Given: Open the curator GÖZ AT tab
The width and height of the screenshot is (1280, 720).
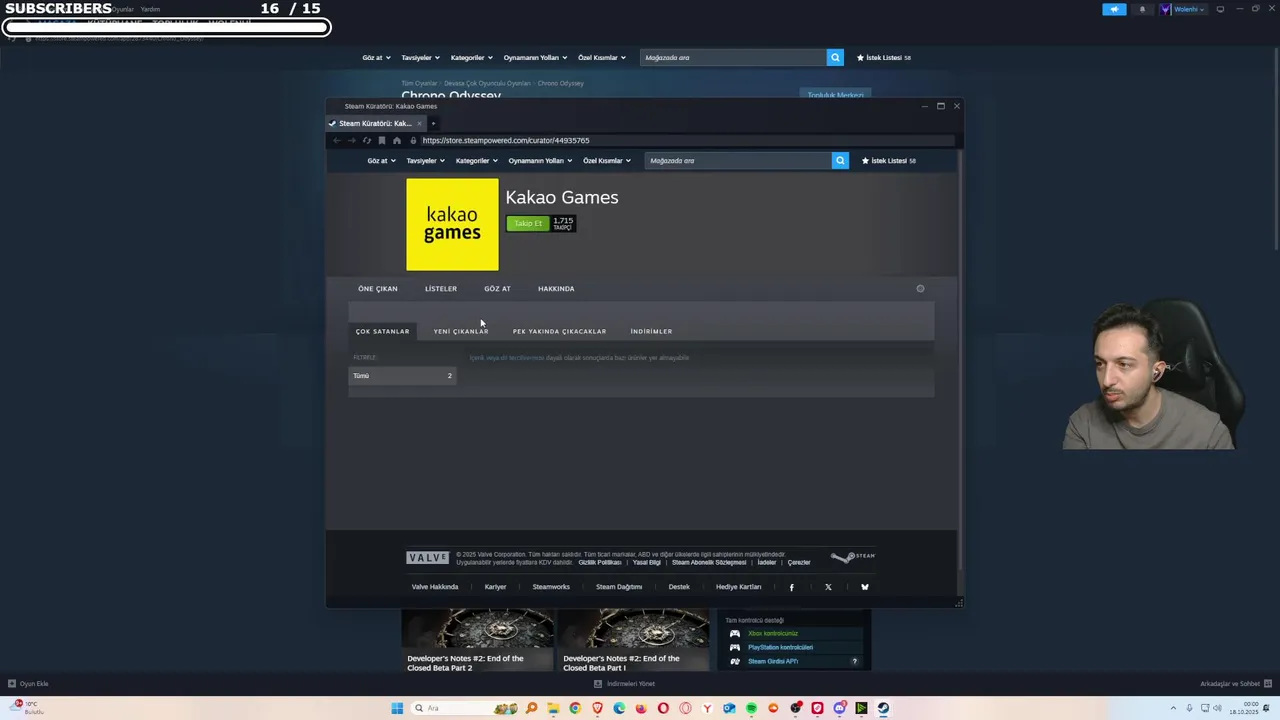Looking at the screenshot, I should coord(497,288).
